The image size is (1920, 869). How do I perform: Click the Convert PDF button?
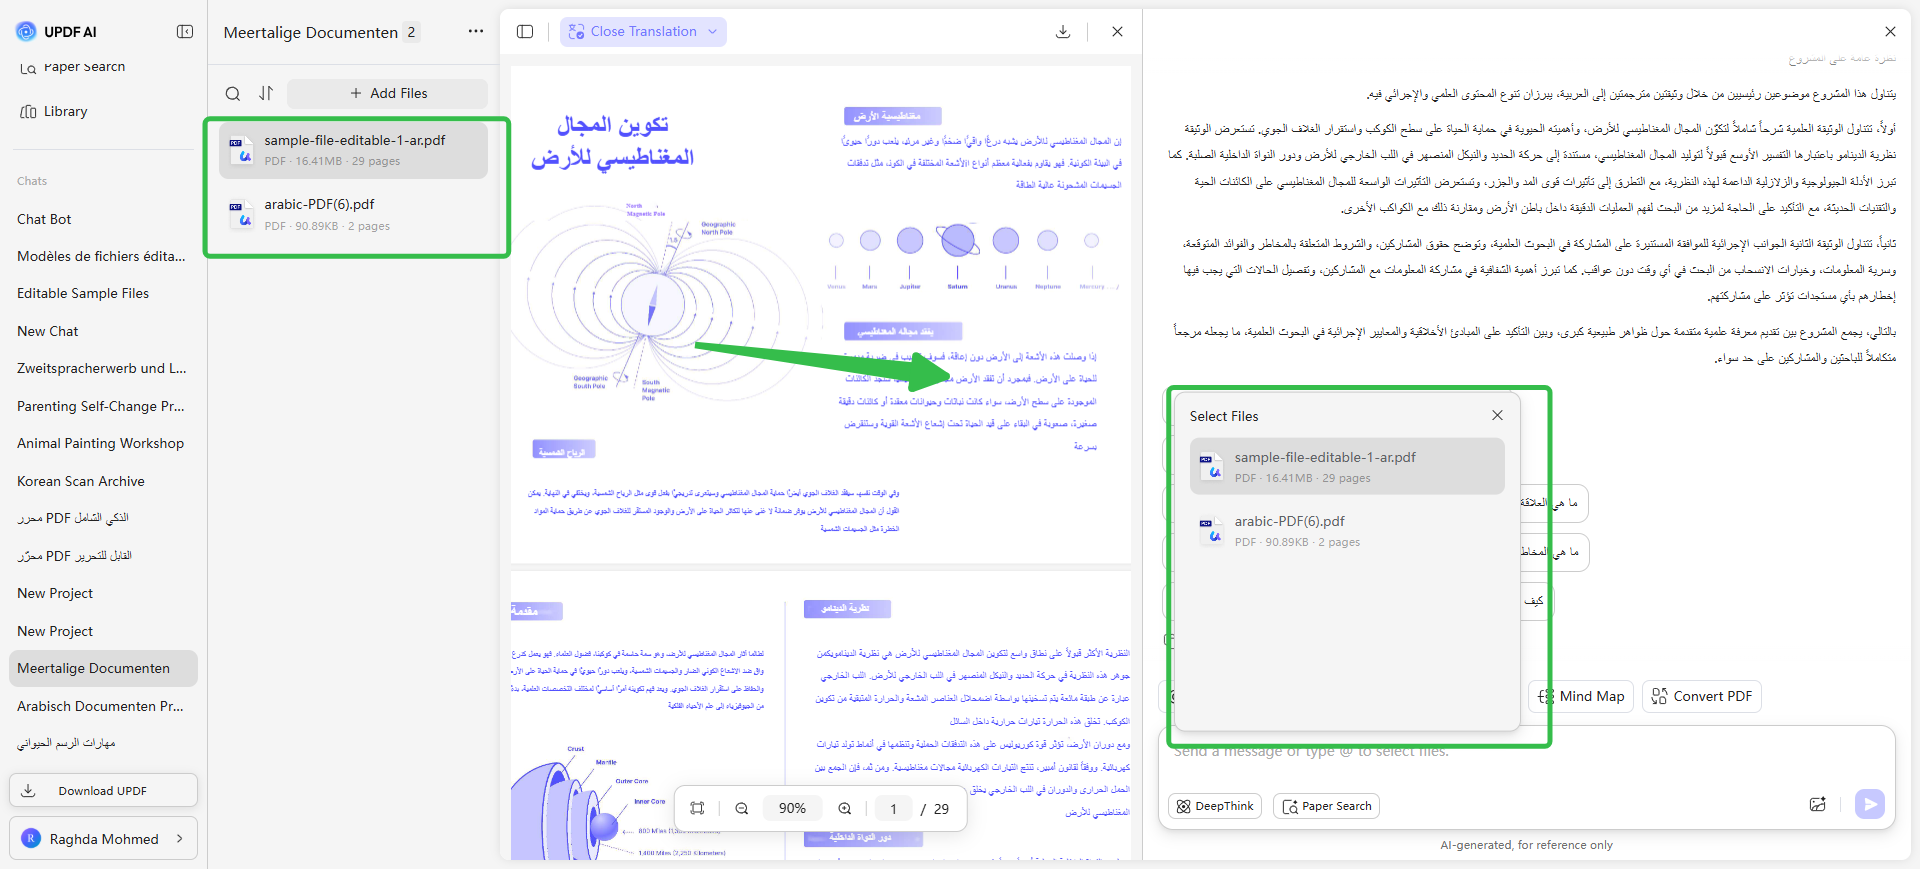pos(1702,696)
